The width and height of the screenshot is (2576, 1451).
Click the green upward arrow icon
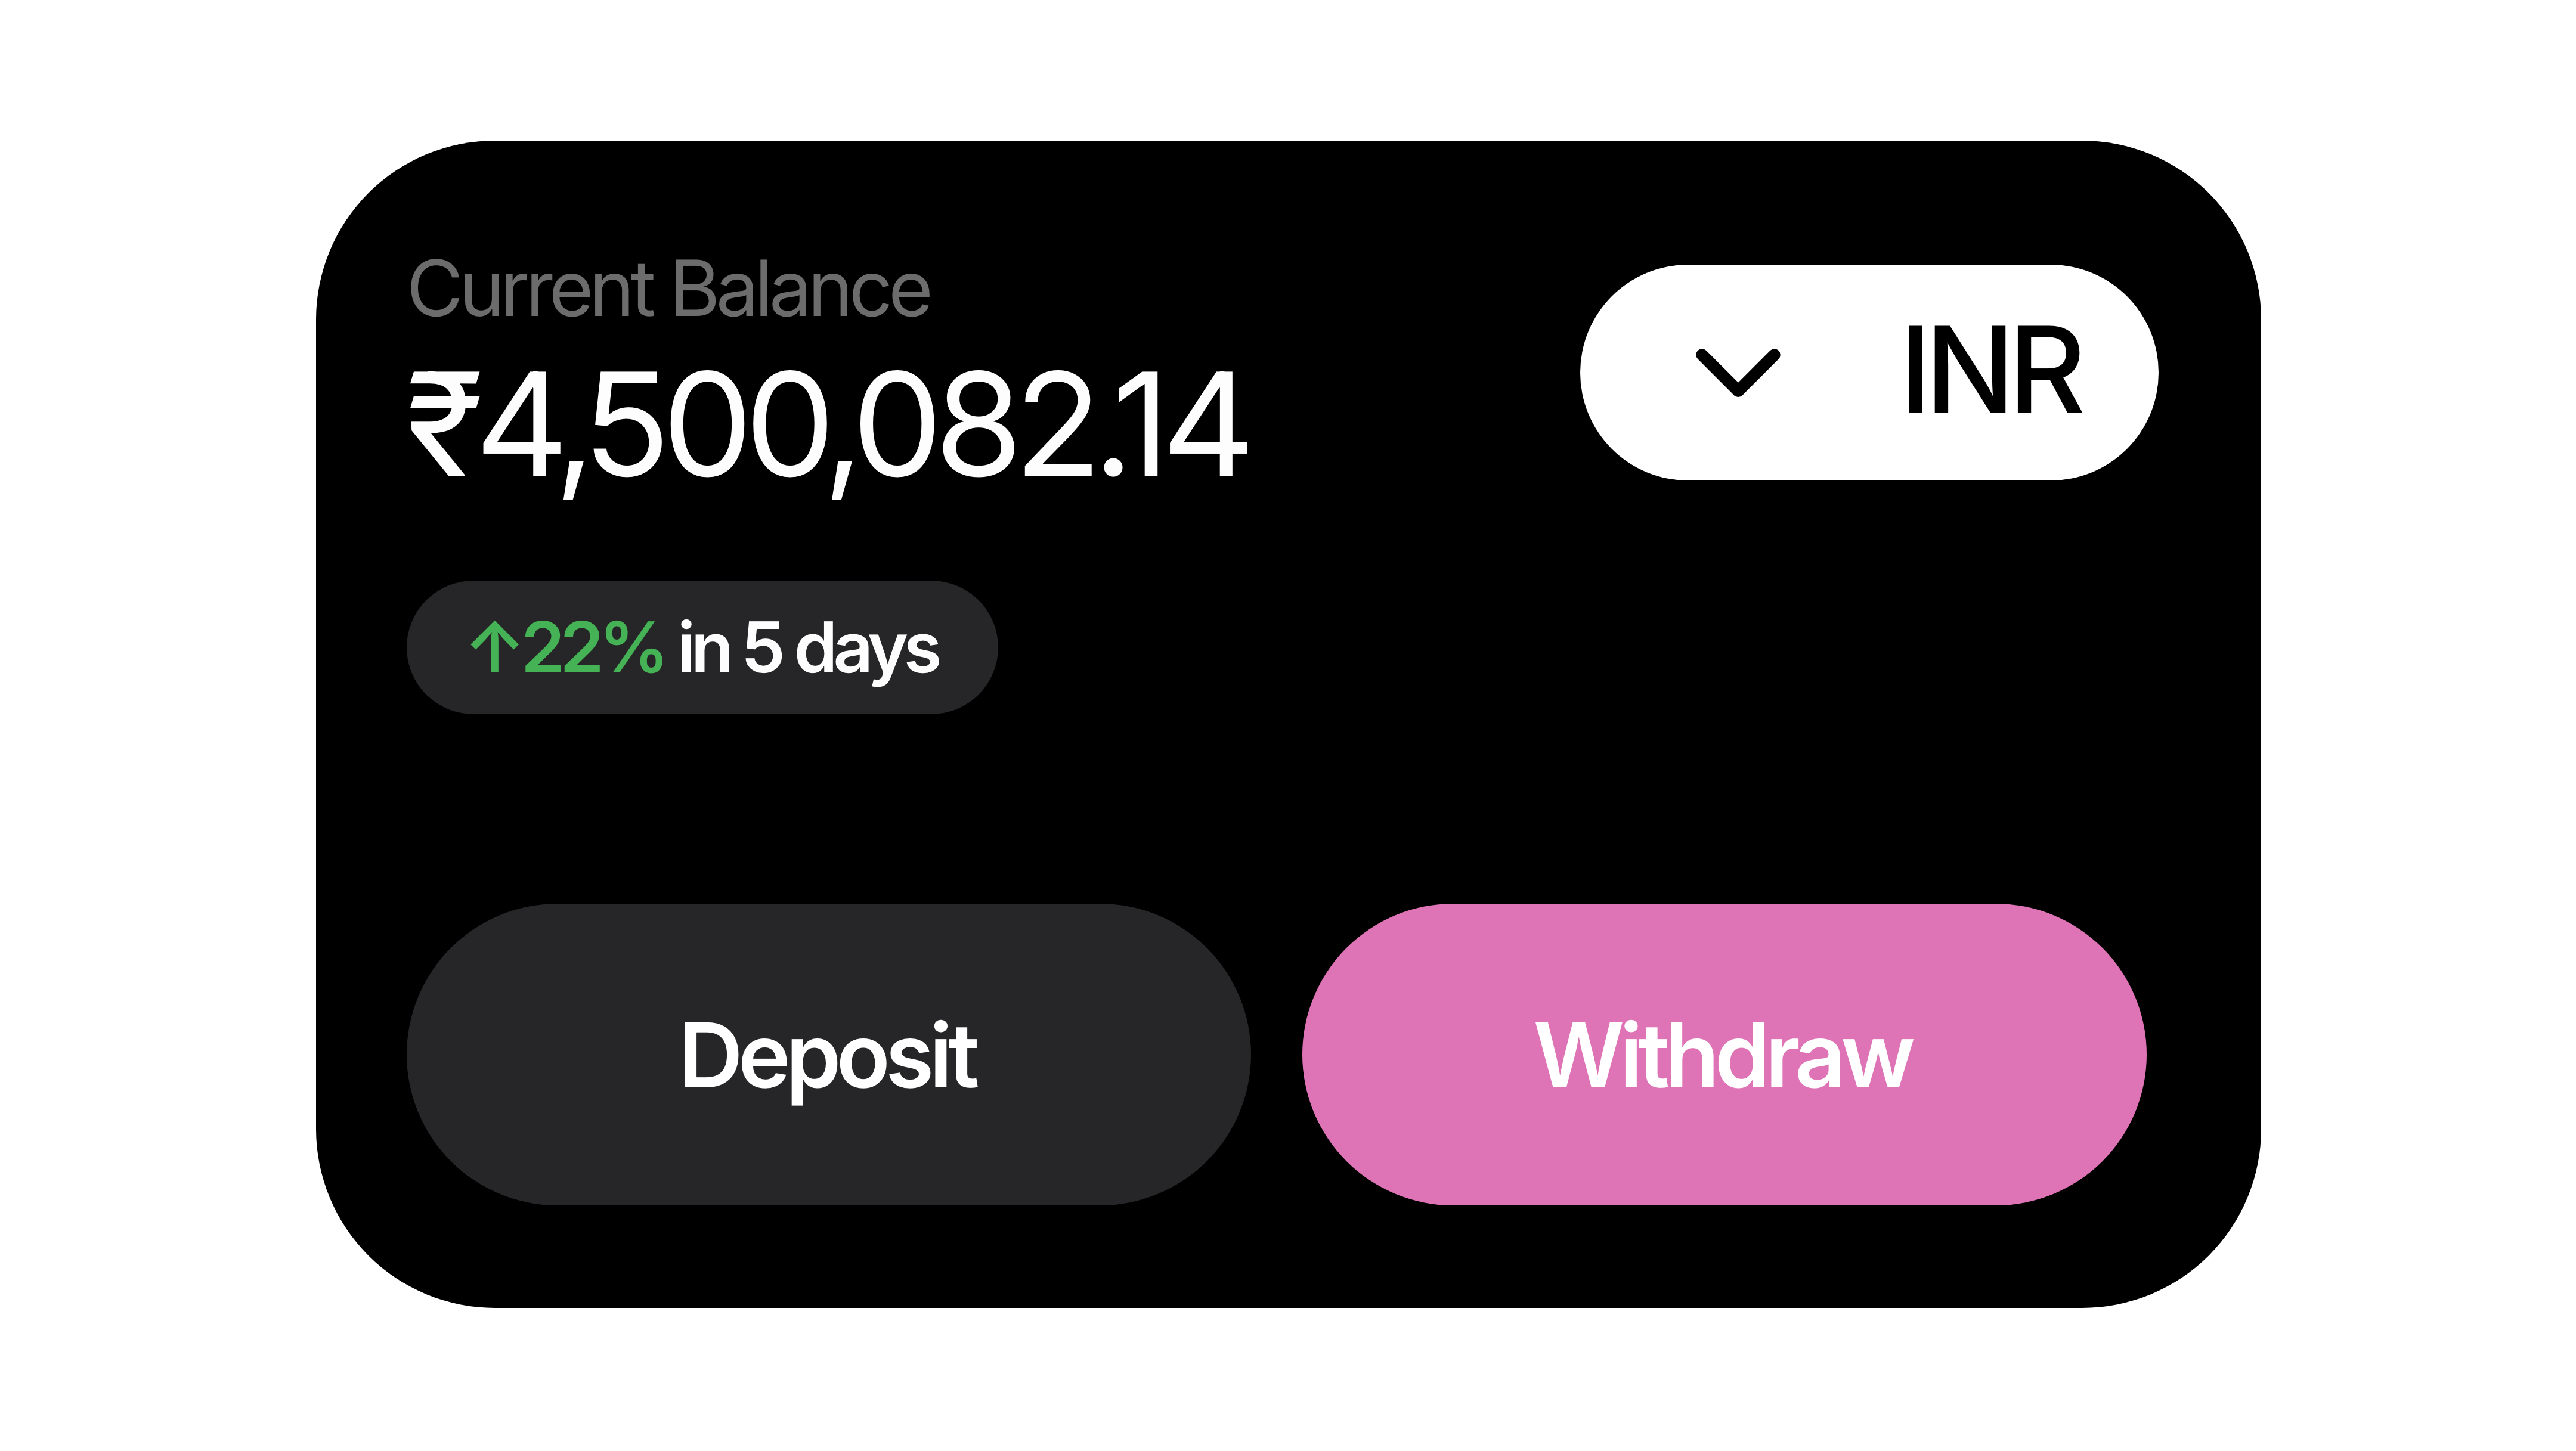coord(493,647)
